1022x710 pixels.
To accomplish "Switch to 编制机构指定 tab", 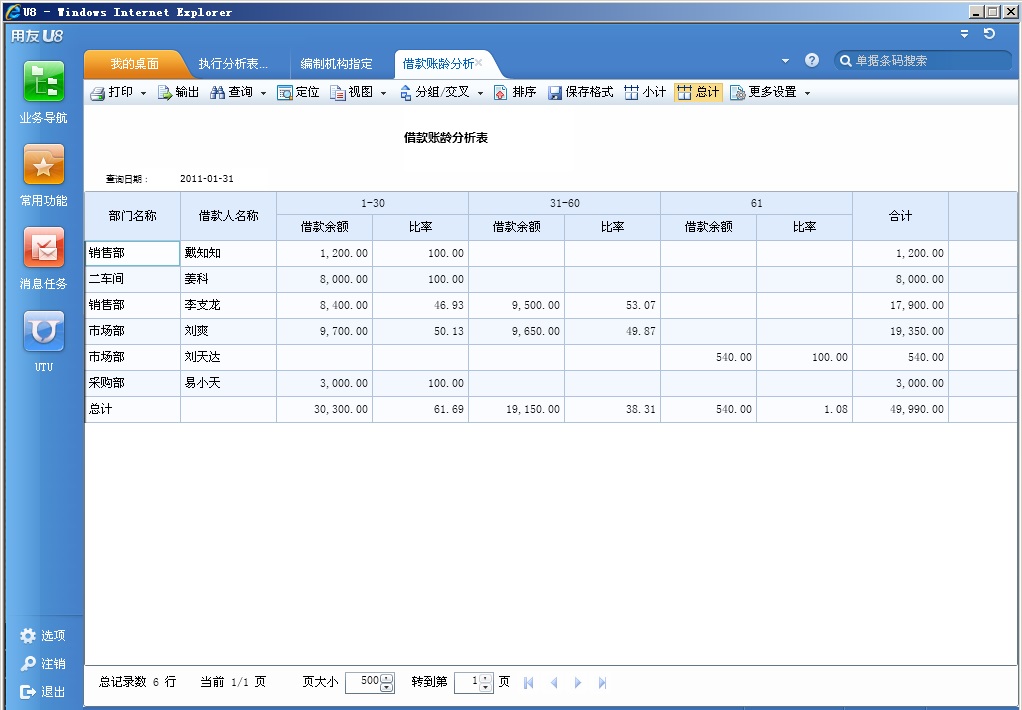I will coord(336,64).
